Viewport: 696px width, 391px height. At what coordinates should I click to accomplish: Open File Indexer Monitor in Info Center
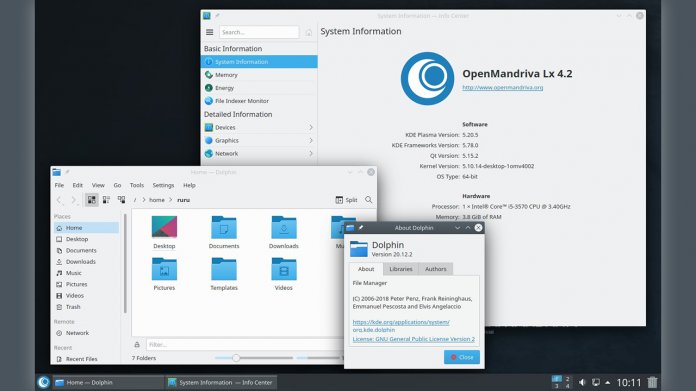(259, 101)
